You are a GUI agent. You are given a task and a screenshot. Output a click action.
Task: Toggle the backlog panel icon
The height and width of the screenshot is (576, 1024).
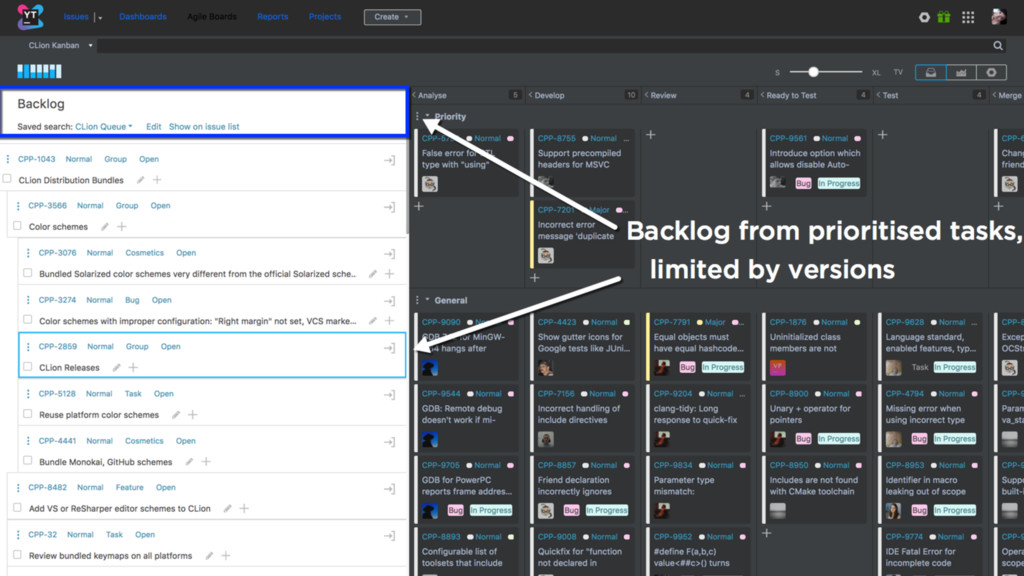tap(931, 72)
